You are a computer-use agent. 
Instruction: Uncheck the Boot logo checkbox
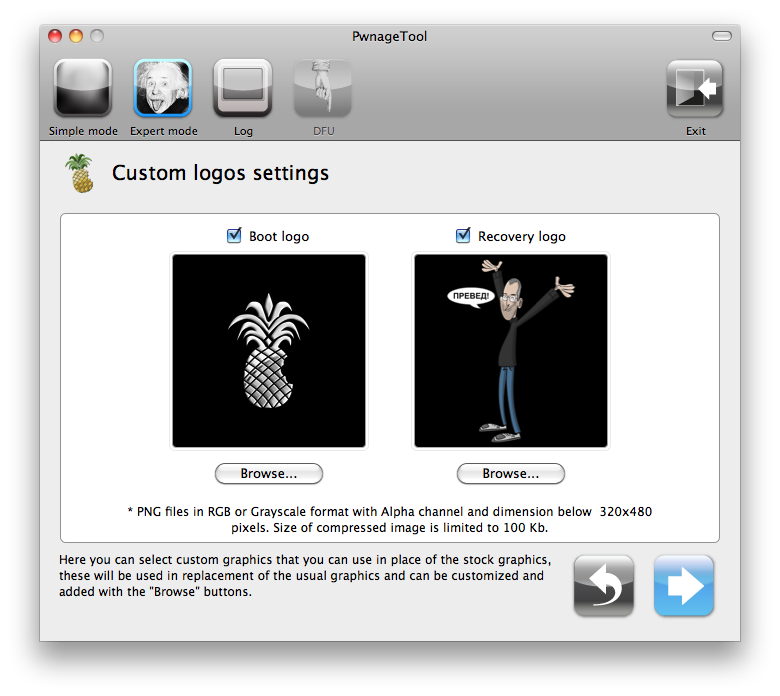point(235,236)
